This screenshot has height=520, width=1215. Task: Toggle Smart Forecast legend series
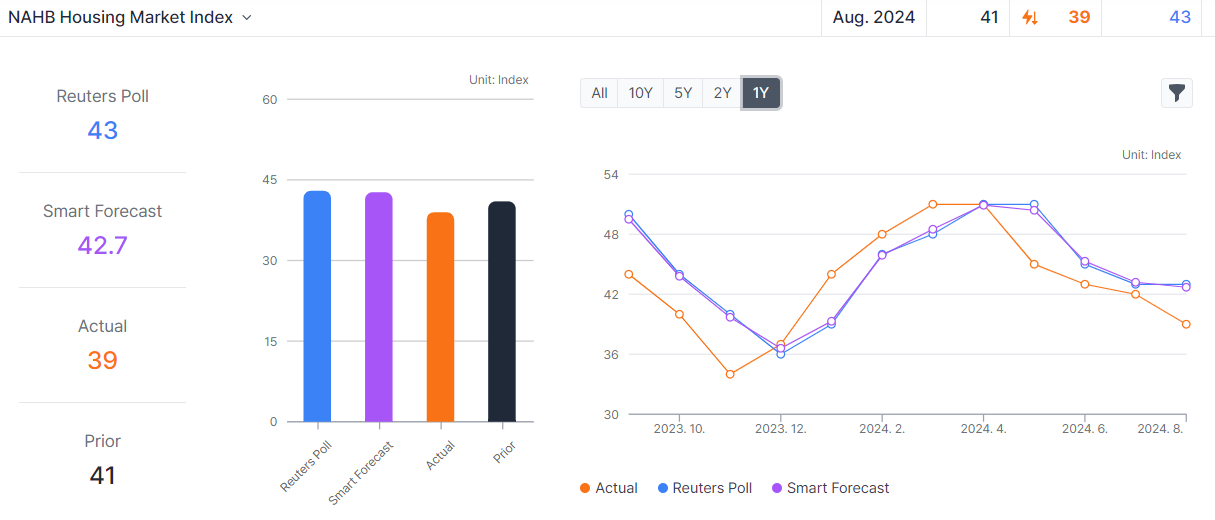tap(829, 488)
